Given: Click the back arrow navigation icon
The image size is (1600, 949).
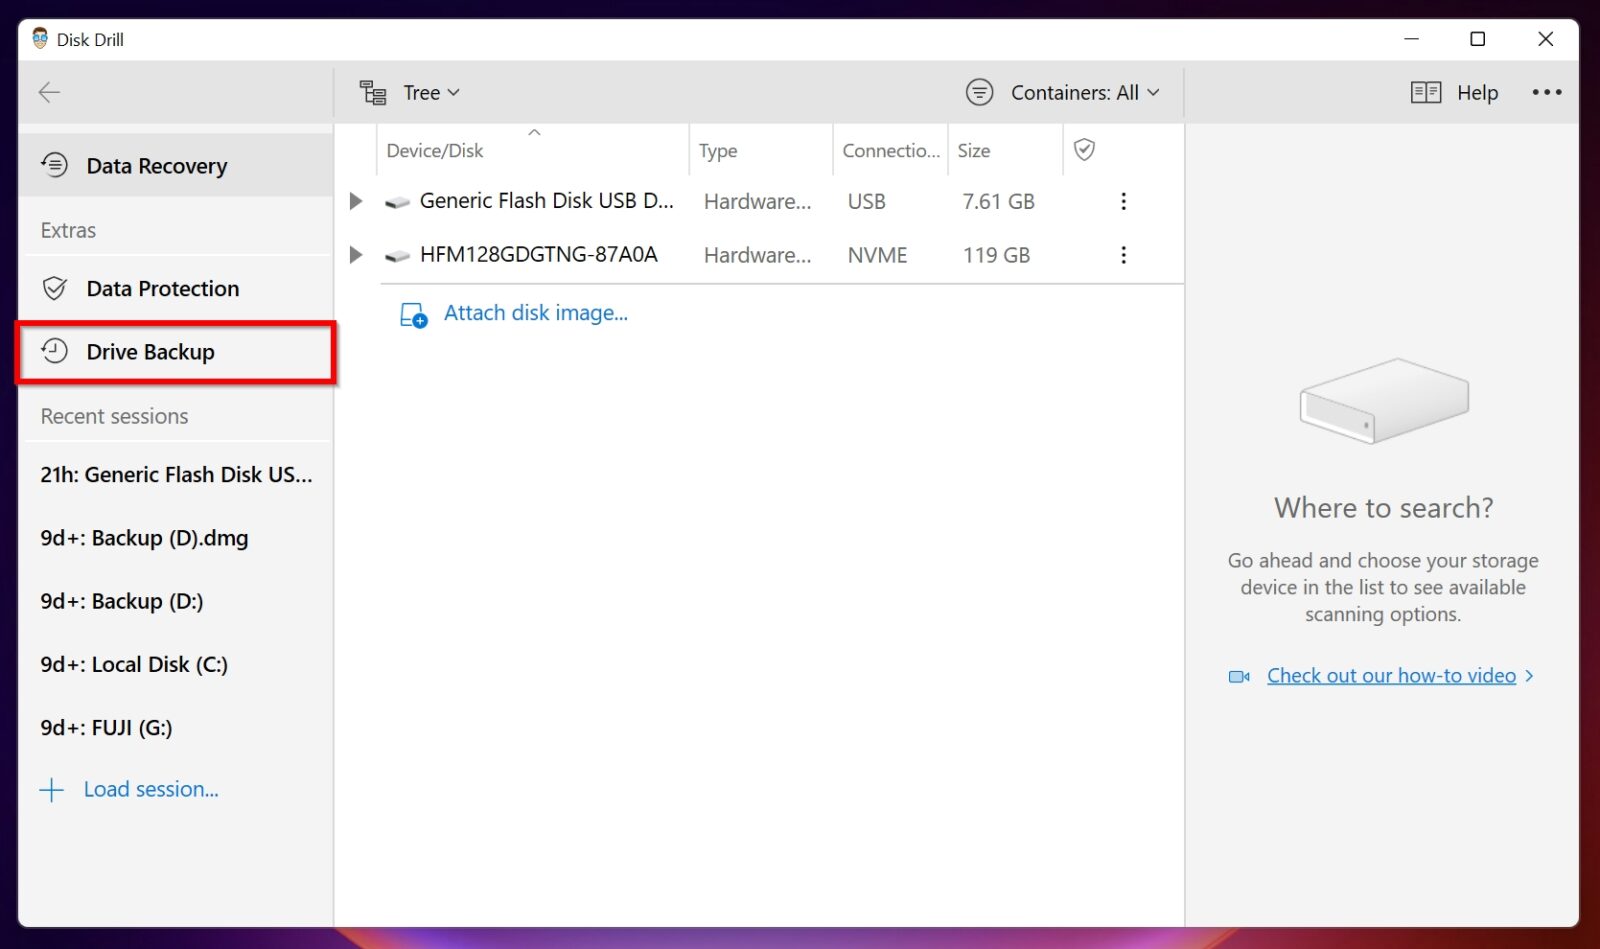Looking at the screenshot, I should coord(49,92).
